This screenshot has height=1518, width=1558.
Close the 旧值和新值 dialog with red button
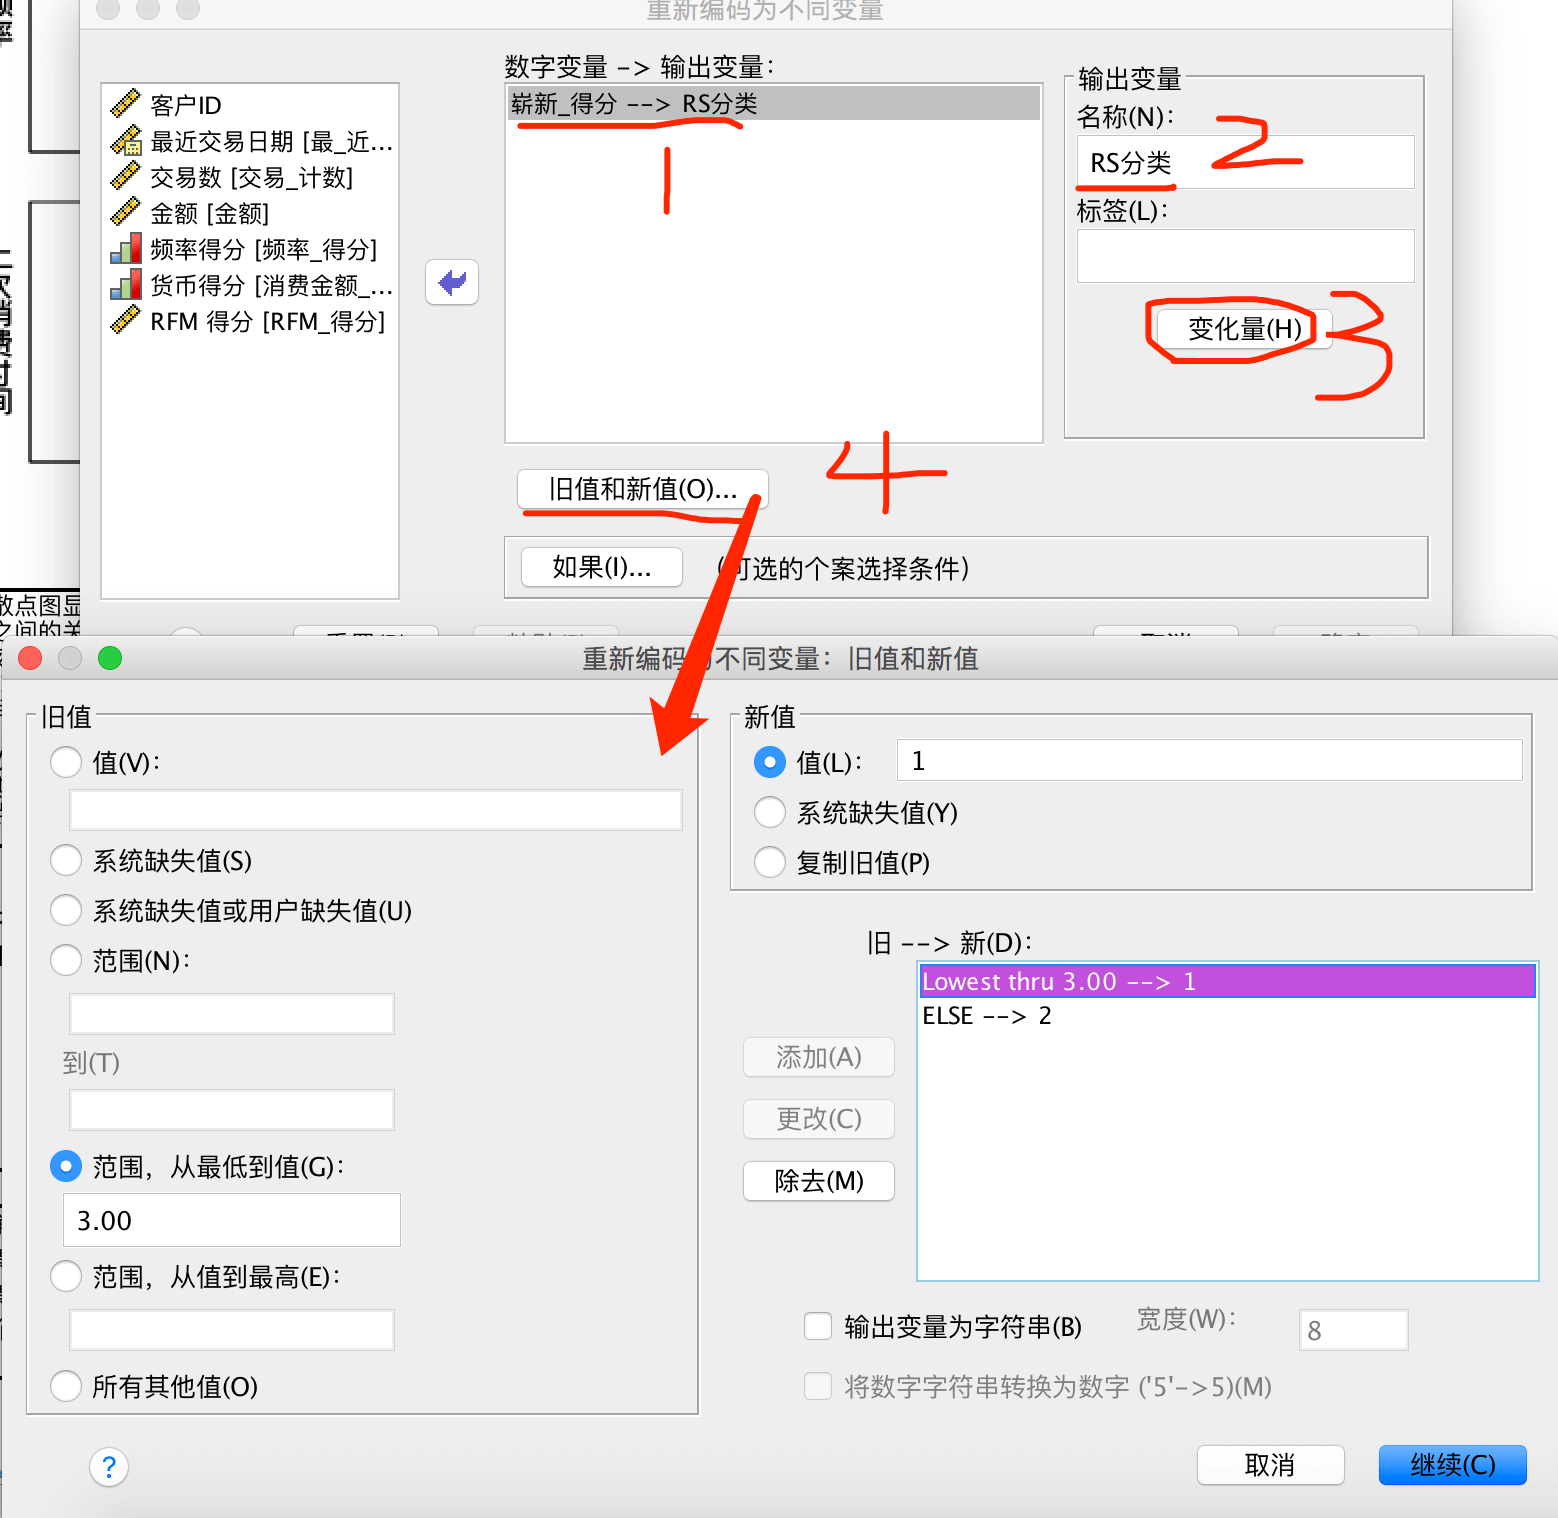point(30,658)
